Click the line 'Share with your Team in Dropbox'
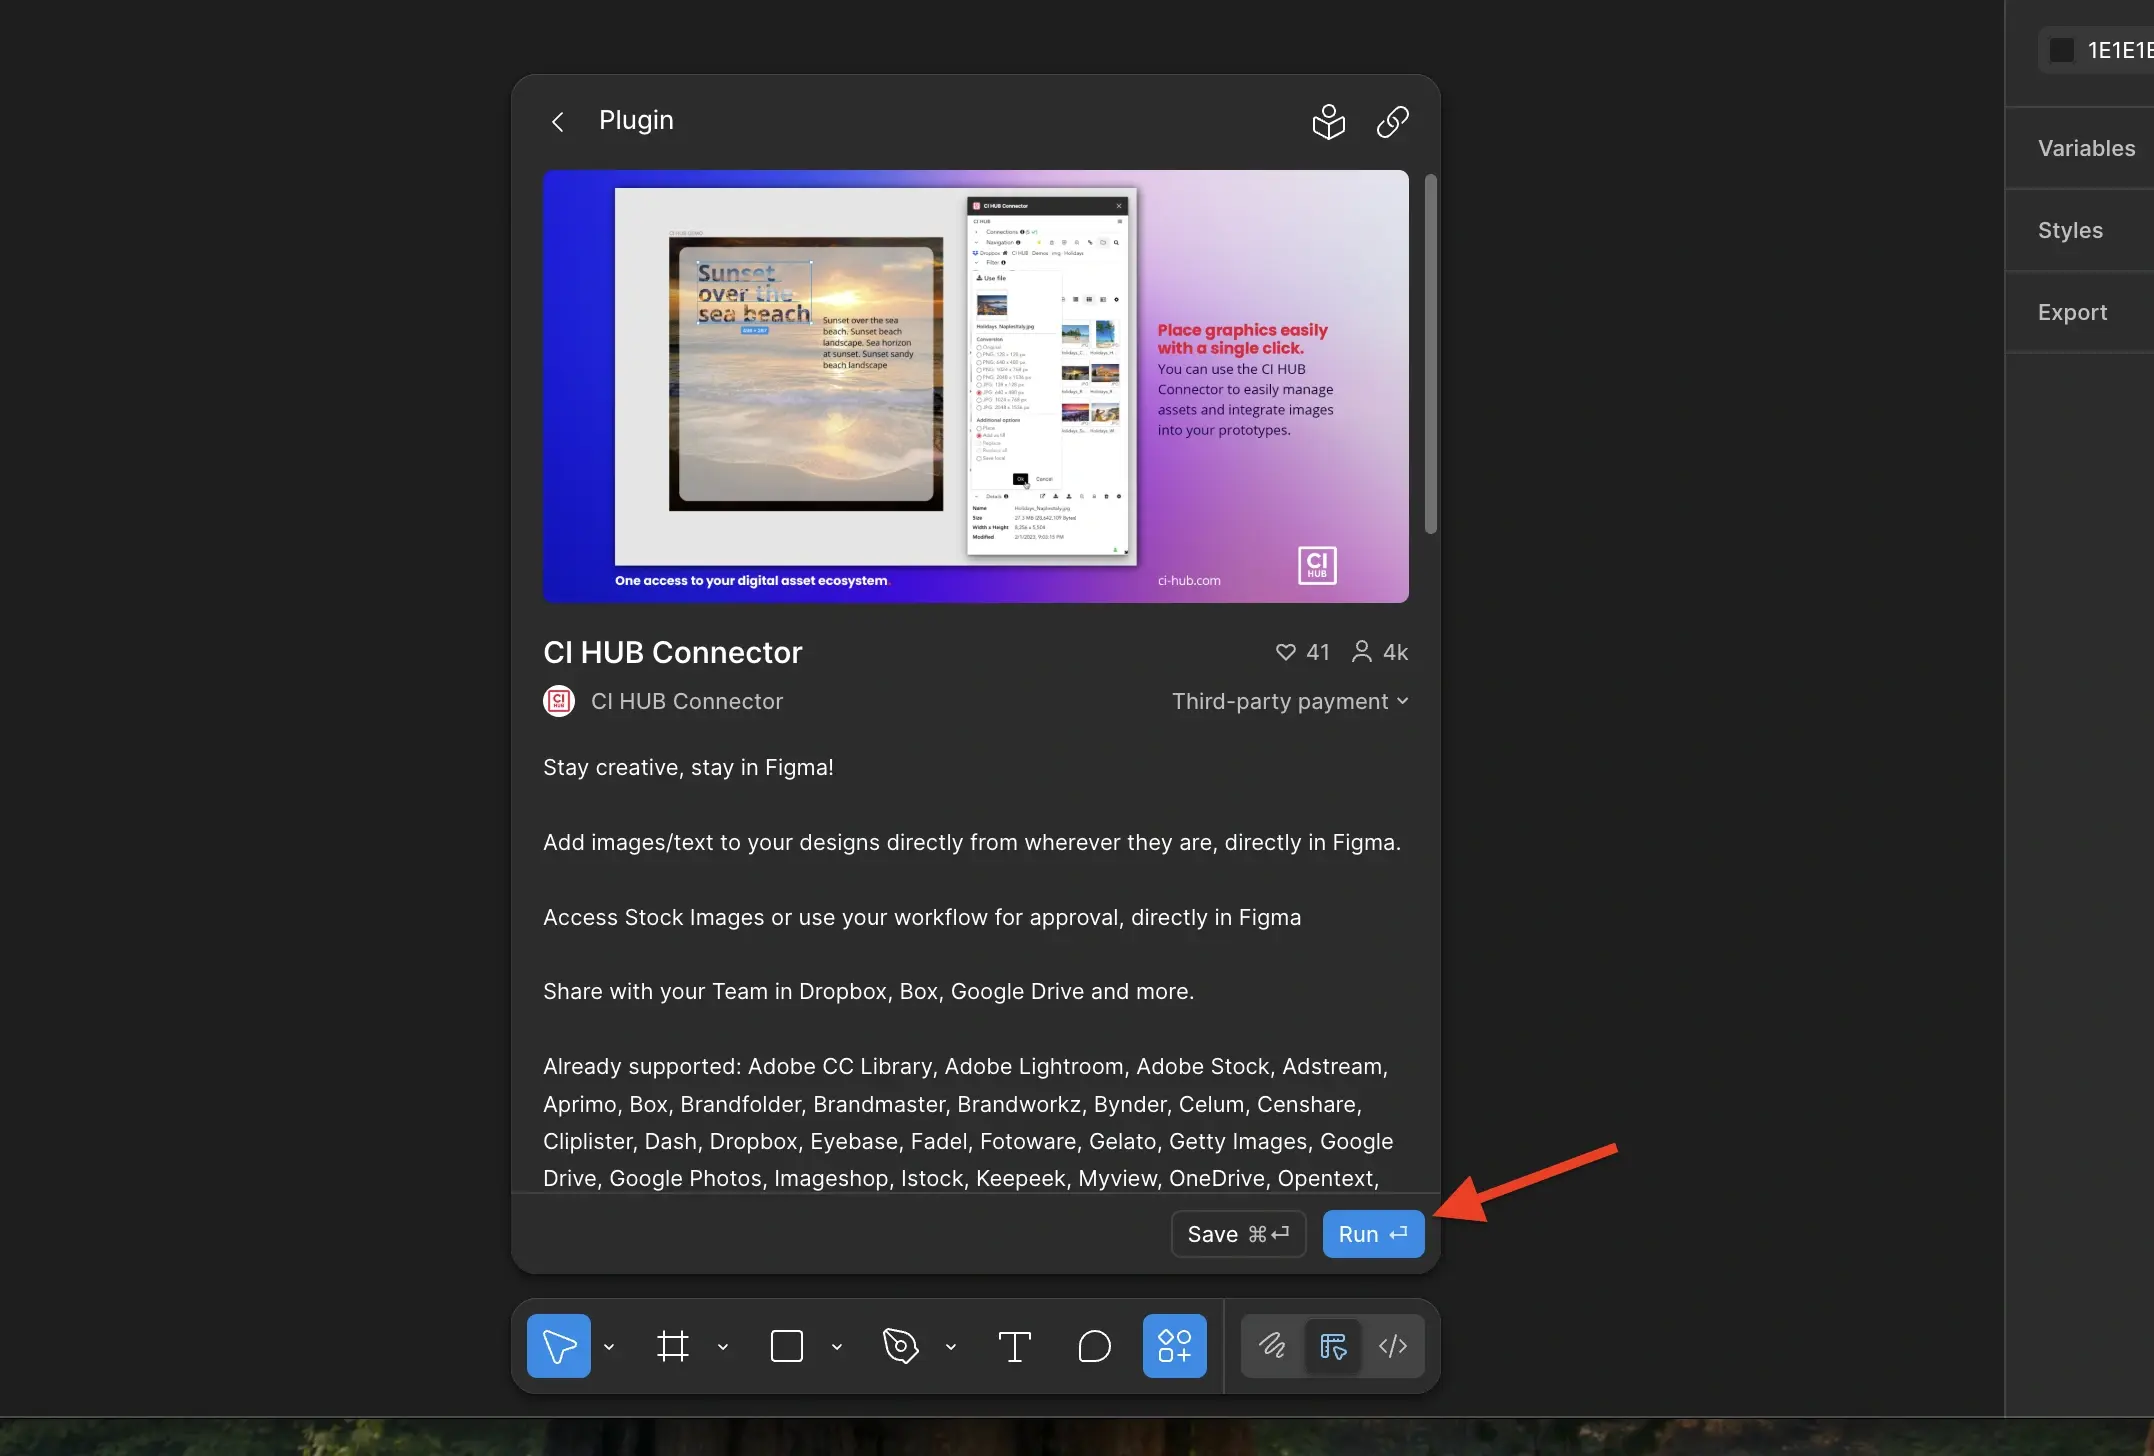 tap(868, 991)
